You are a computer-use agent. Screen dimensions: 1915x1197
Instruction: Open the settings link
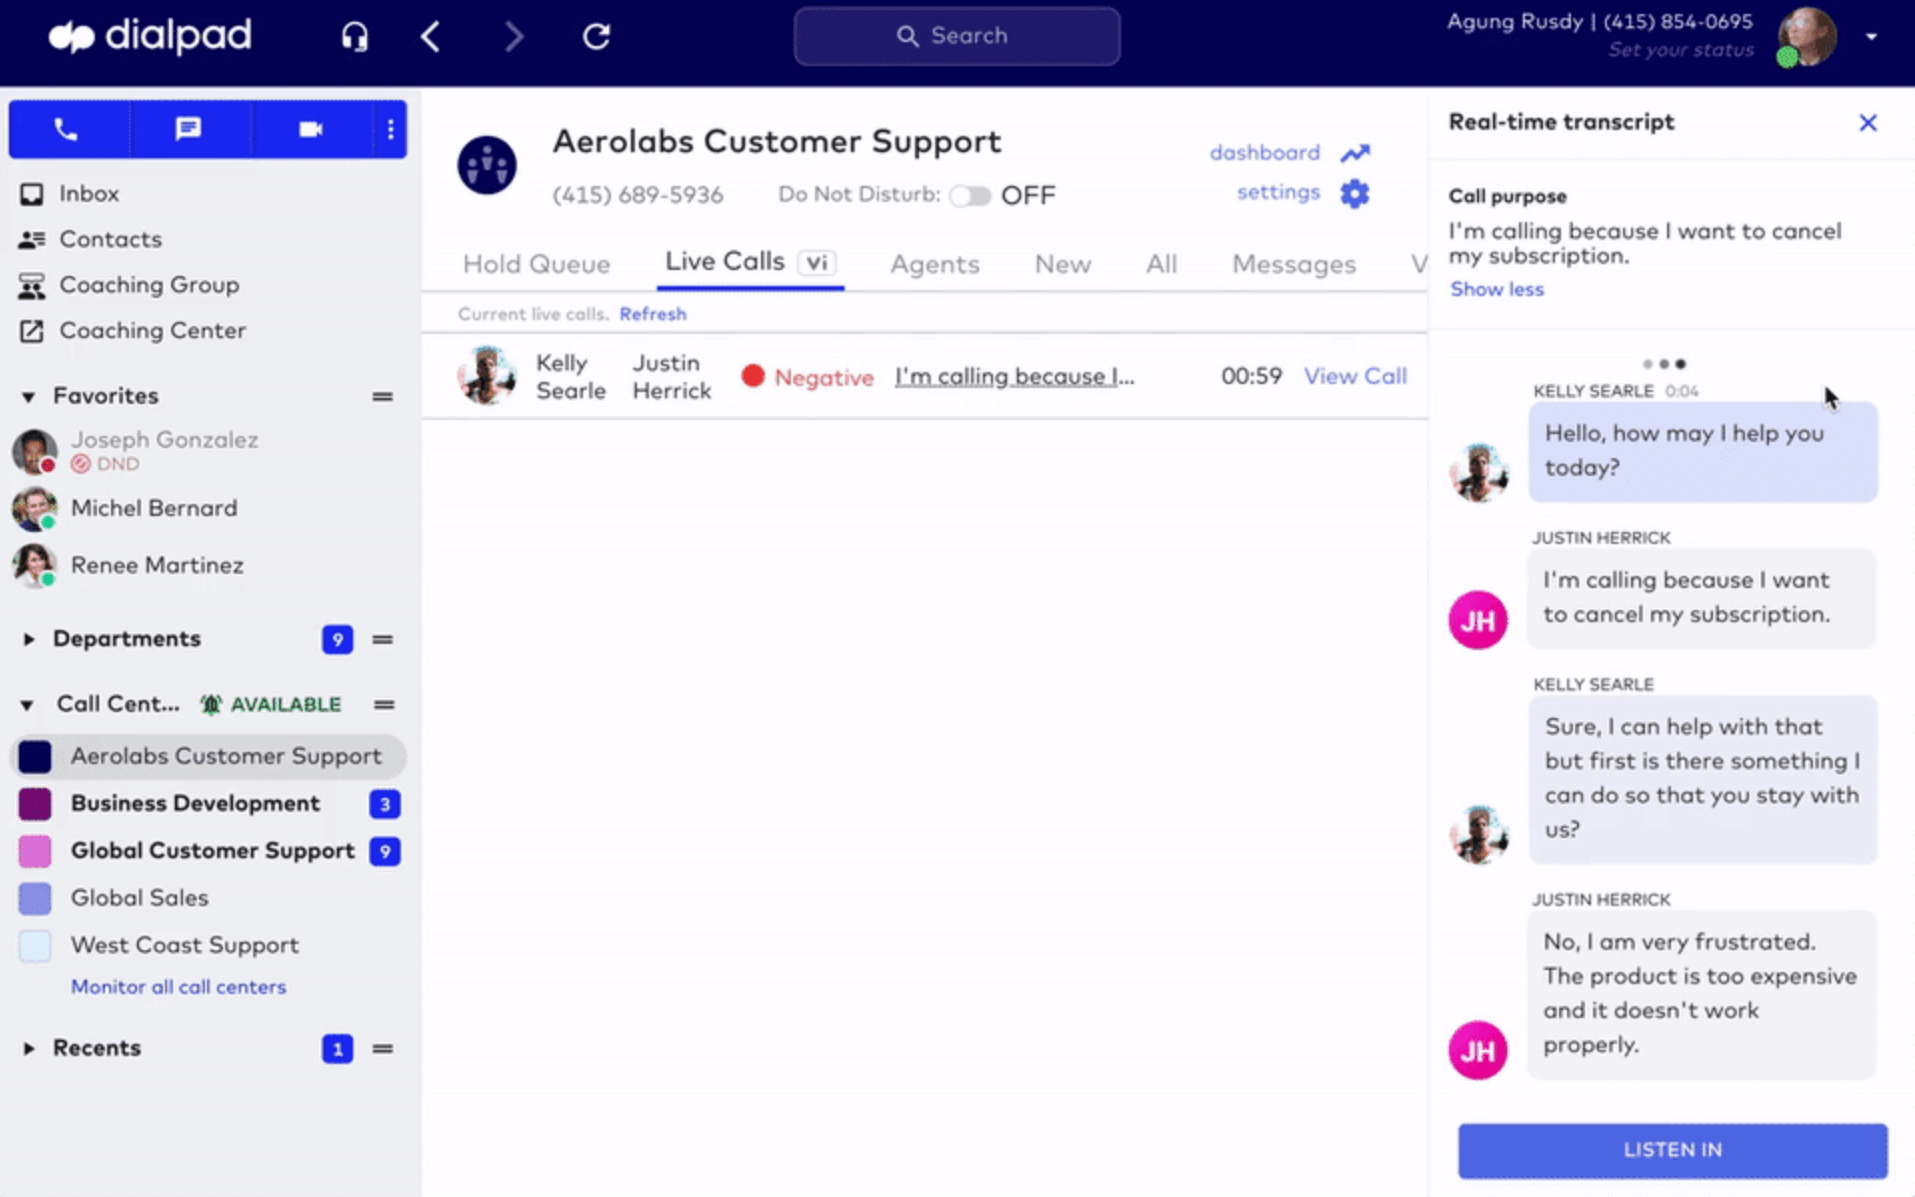tap(1278, 192)
